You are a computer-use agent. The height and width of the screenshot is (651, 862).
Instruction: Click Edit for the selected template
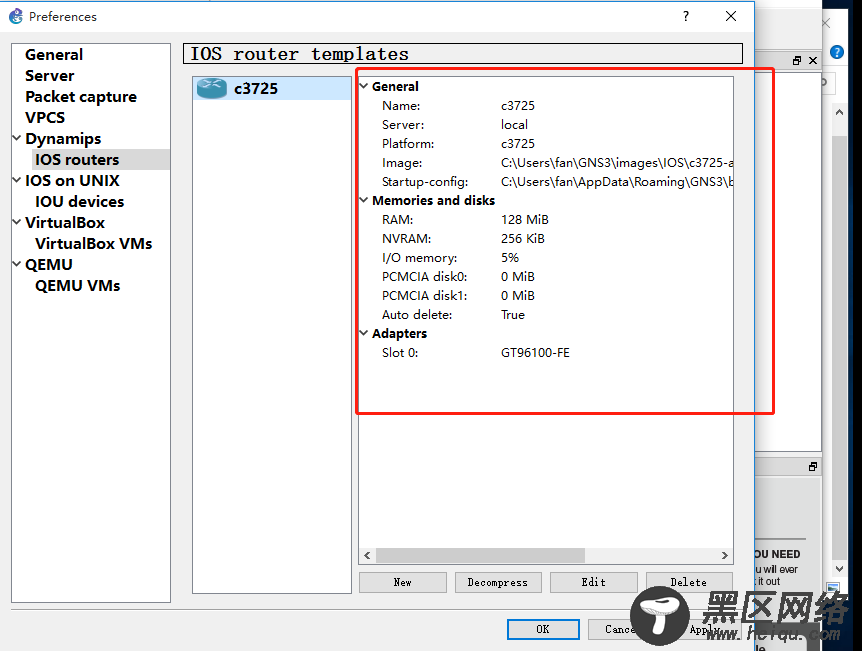pos(594,582)
